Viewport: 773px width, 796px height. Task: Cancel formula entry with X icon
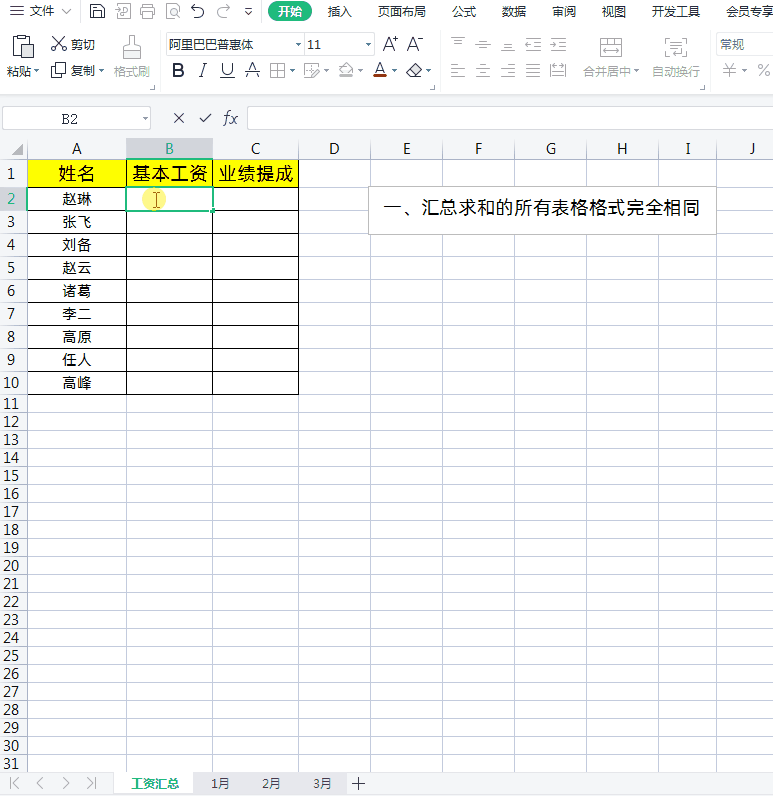179,118
